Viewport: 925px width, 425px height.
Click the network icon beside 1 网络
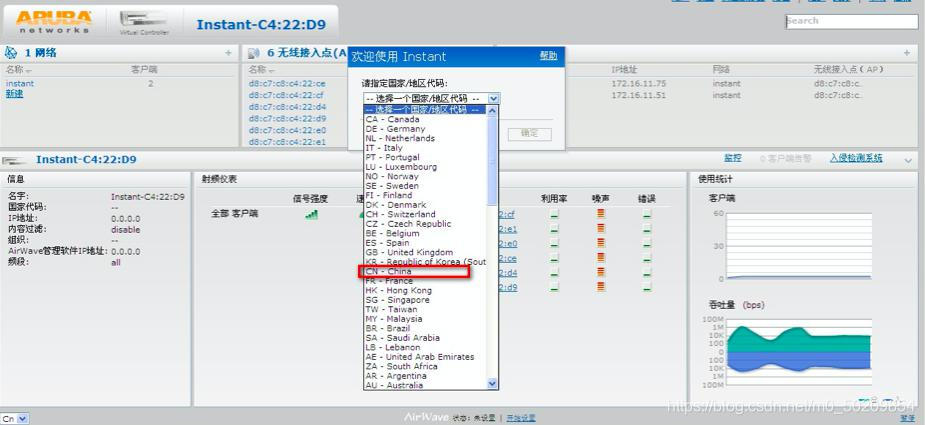click(x=11, y=53)
